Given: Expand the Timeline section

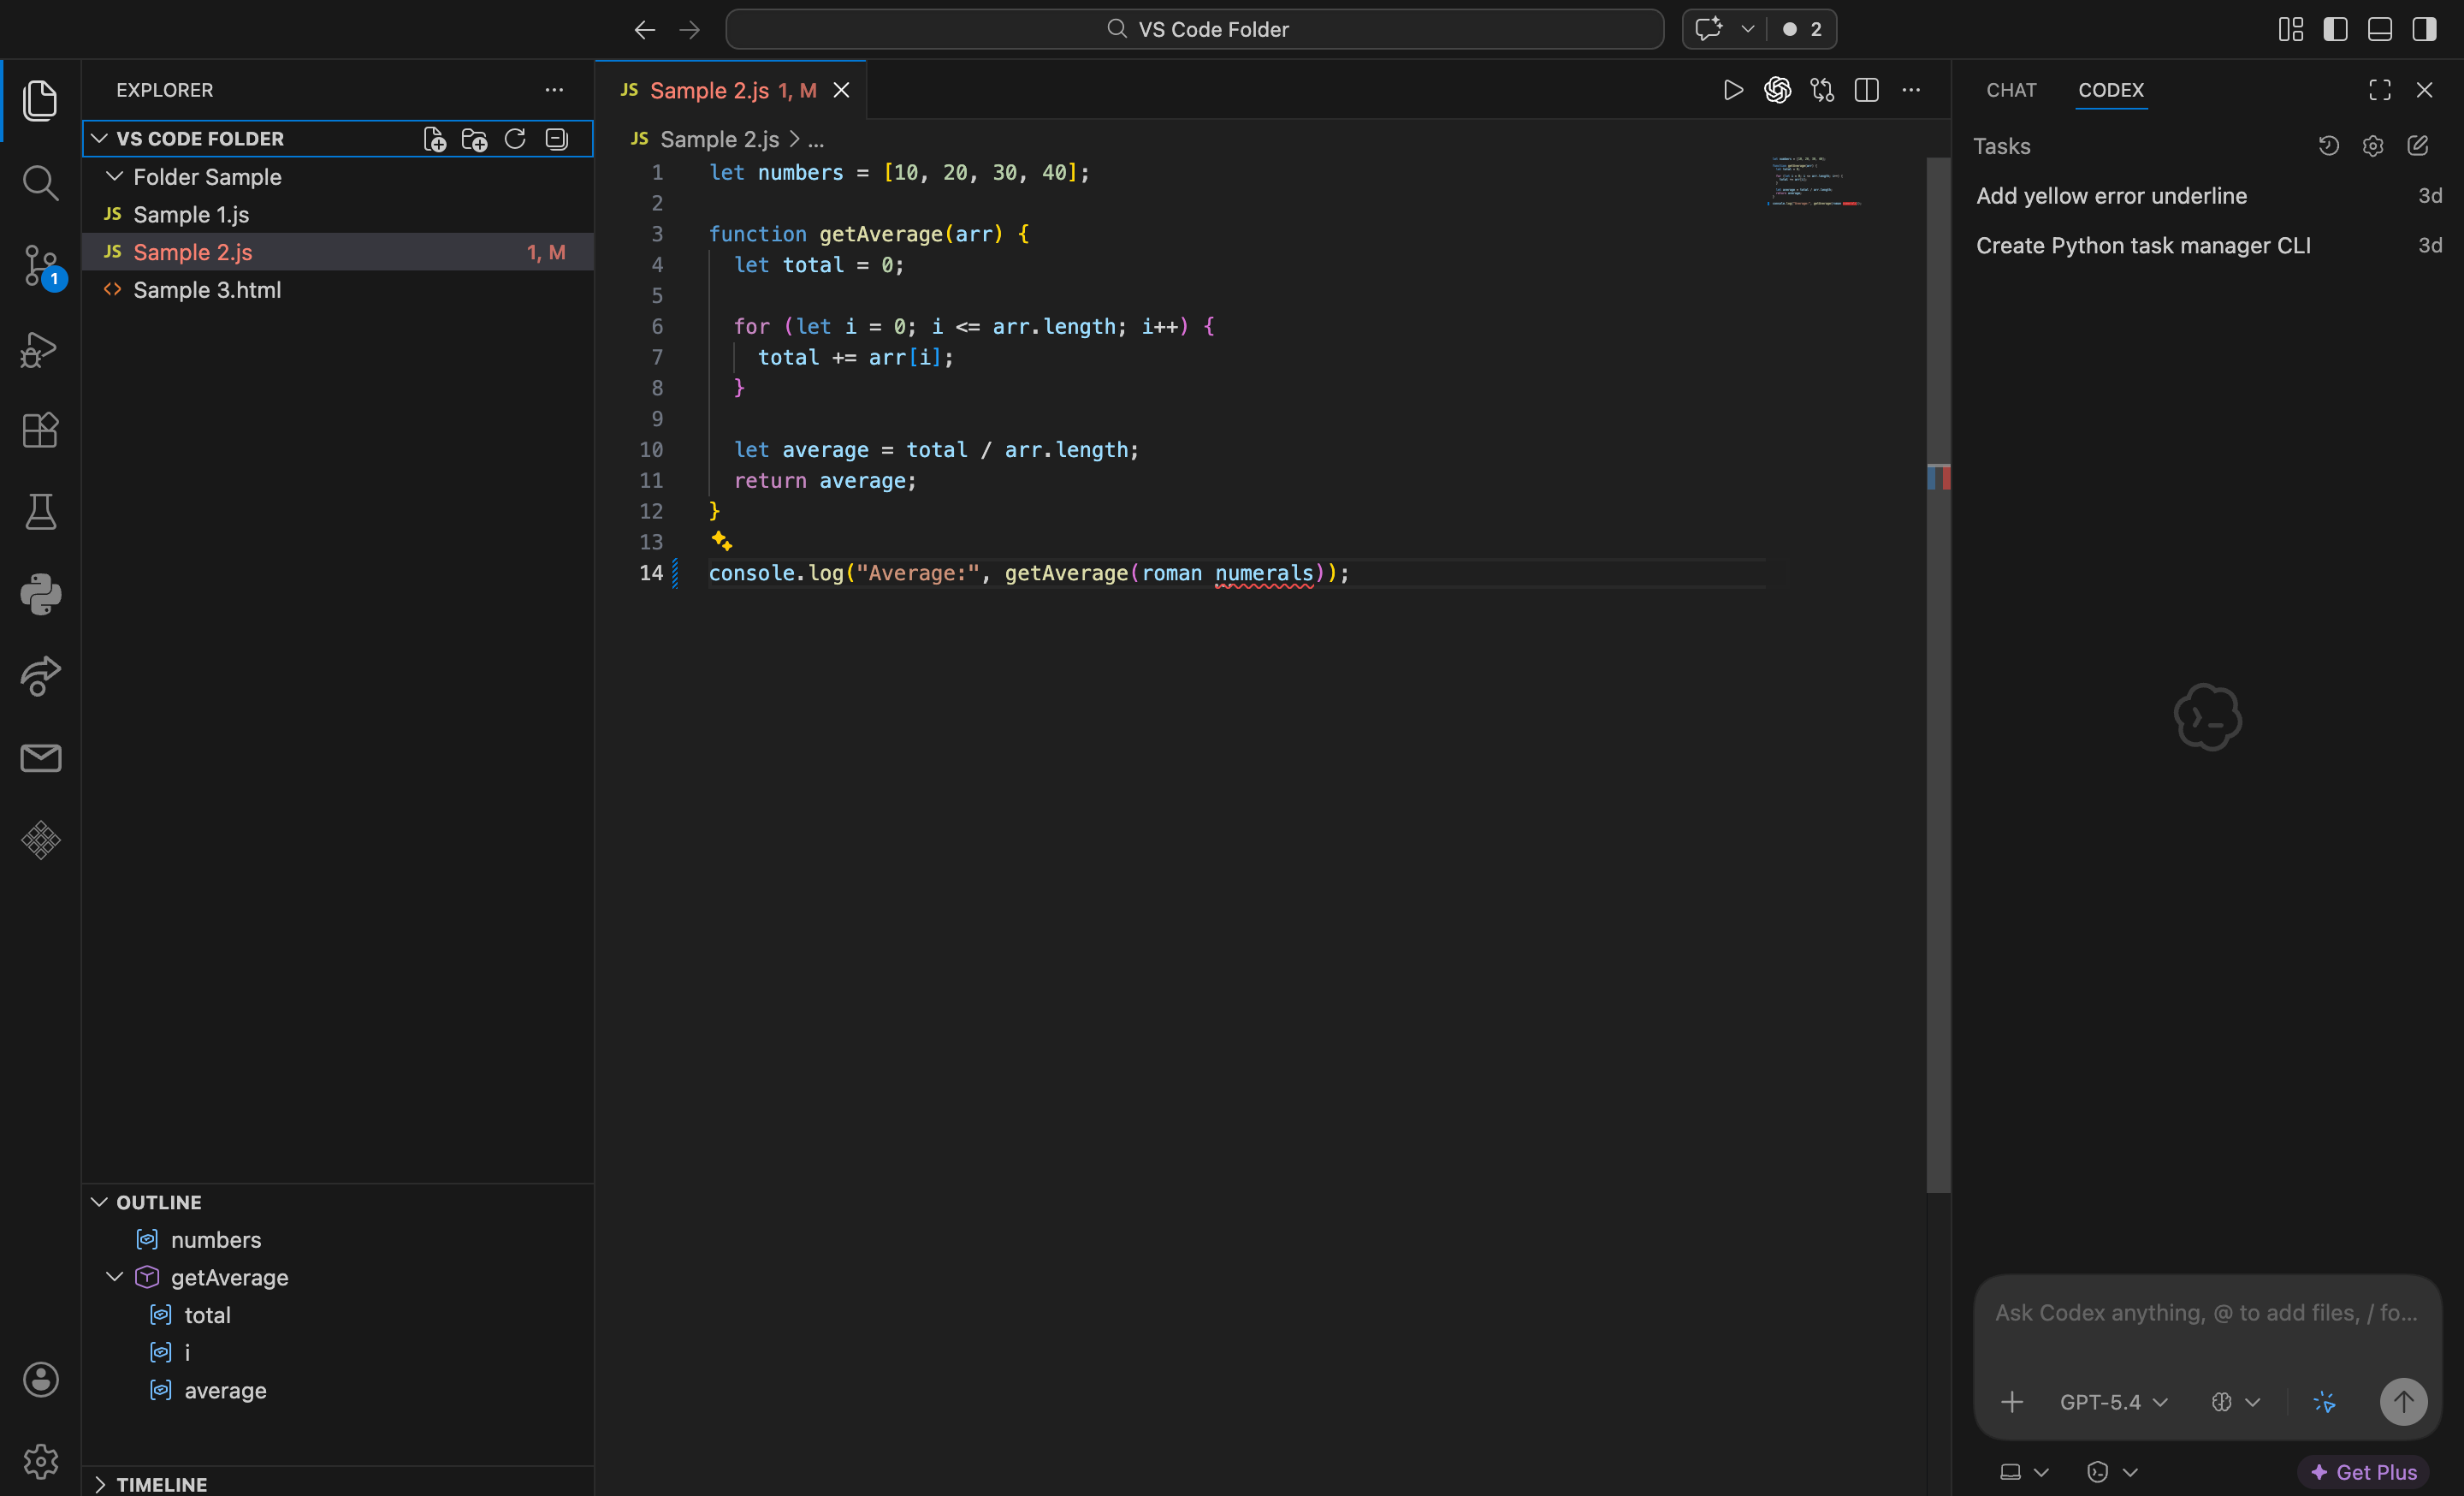Looking at the screenshot, I should [x=161, y=1484].
